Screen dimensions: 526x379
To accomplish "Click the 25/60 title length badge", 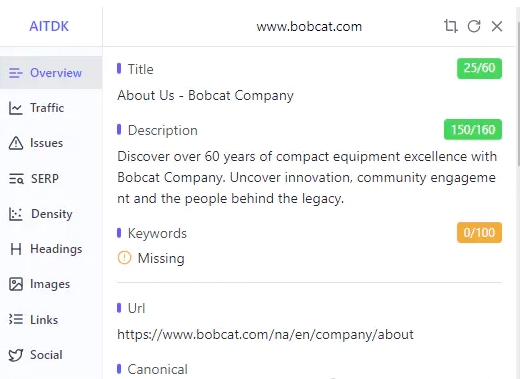I will tap(479, 68).
